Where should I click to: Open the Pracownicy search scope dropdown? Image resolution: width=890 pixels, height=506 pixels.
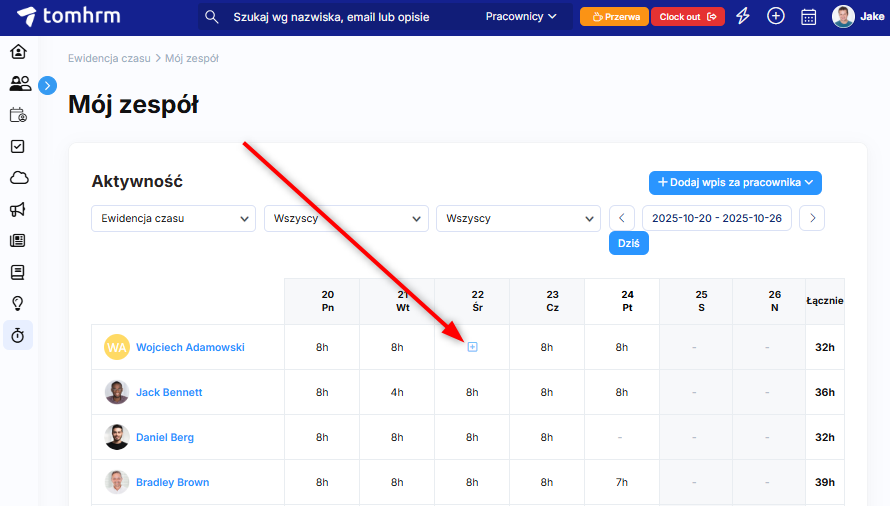point(521,16)
